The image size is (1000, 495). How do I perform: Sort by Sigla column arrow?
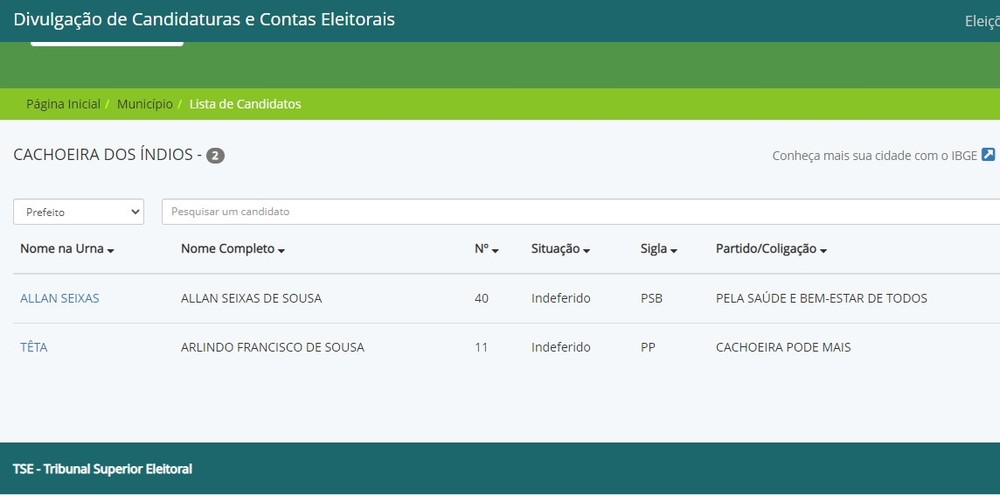(x=673, y=251)
